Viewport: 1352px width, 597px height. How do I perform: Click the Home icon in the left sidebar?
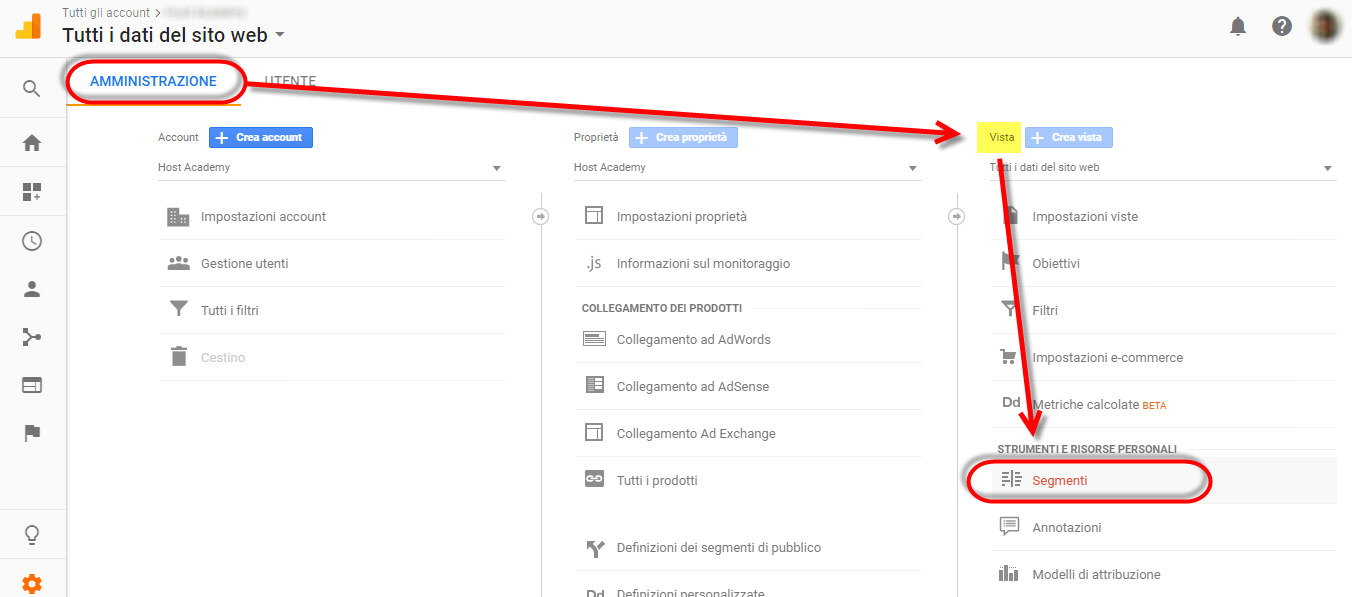[31, 142]
